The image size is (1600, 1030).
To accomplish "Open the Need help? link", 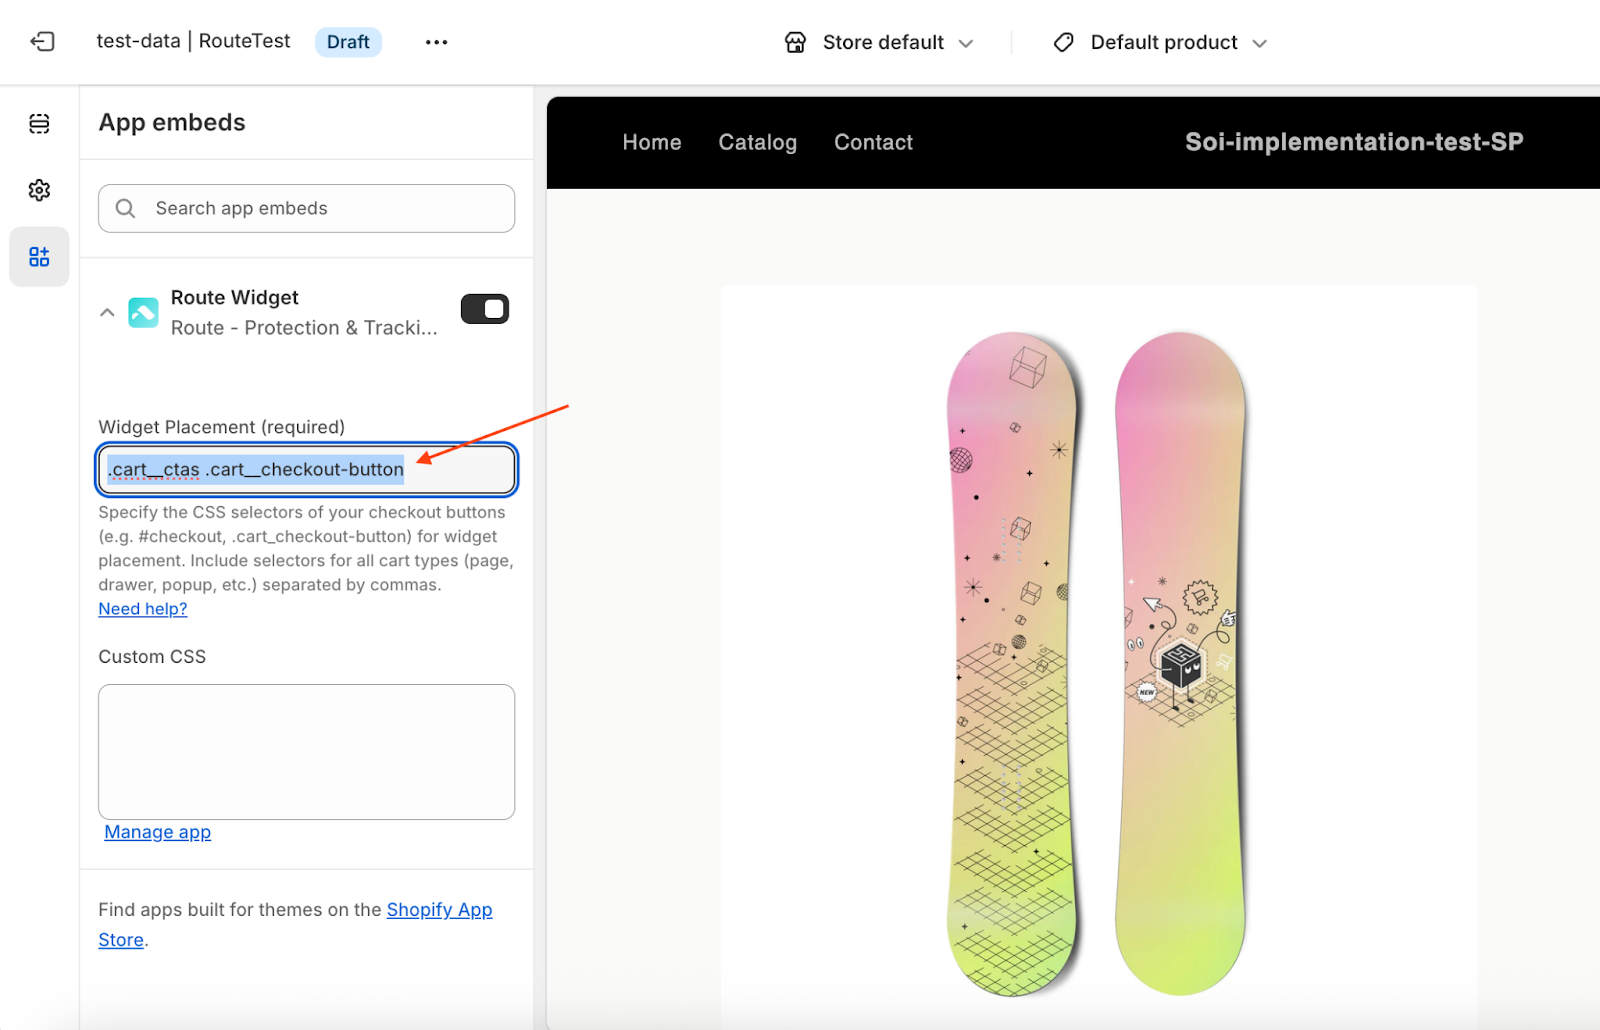I will [143, 609].
